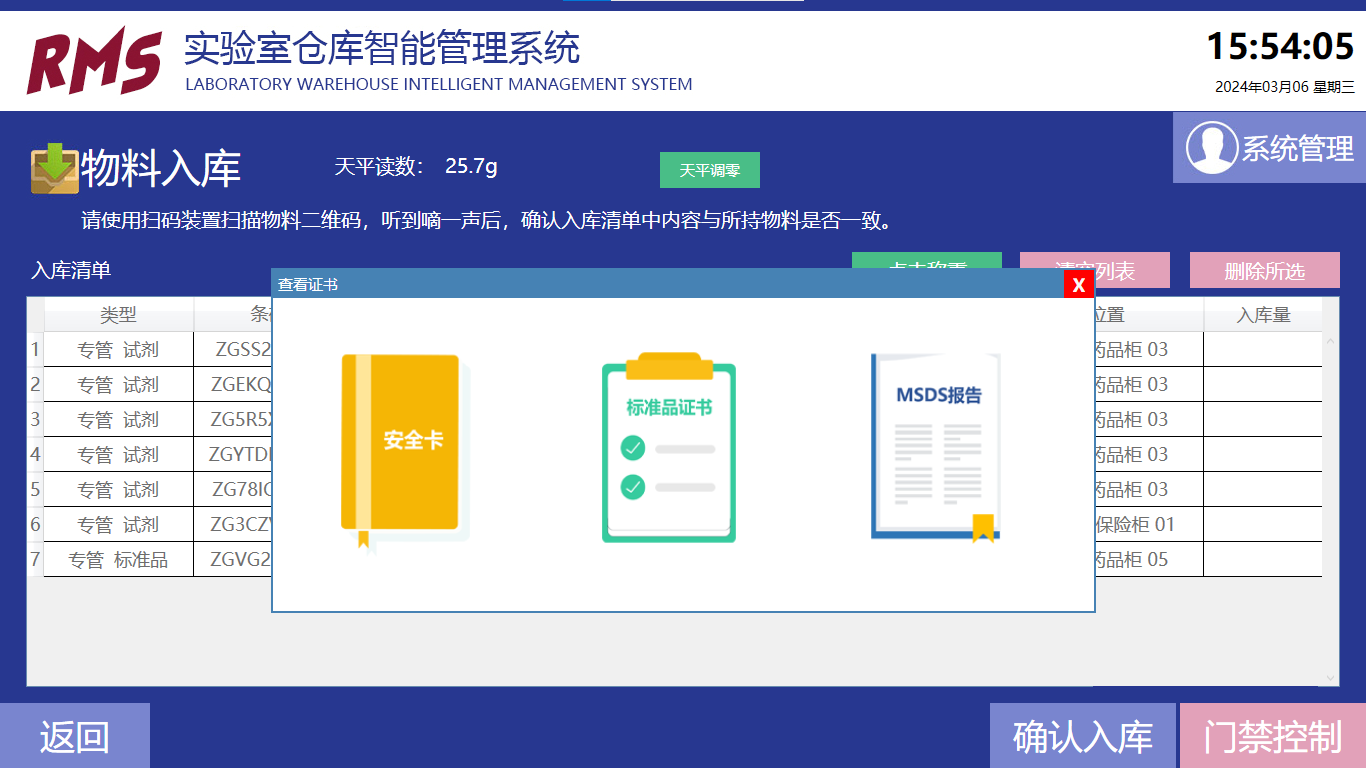
Task: Open the MSDS报告 document icon
Action: [936, 446]
